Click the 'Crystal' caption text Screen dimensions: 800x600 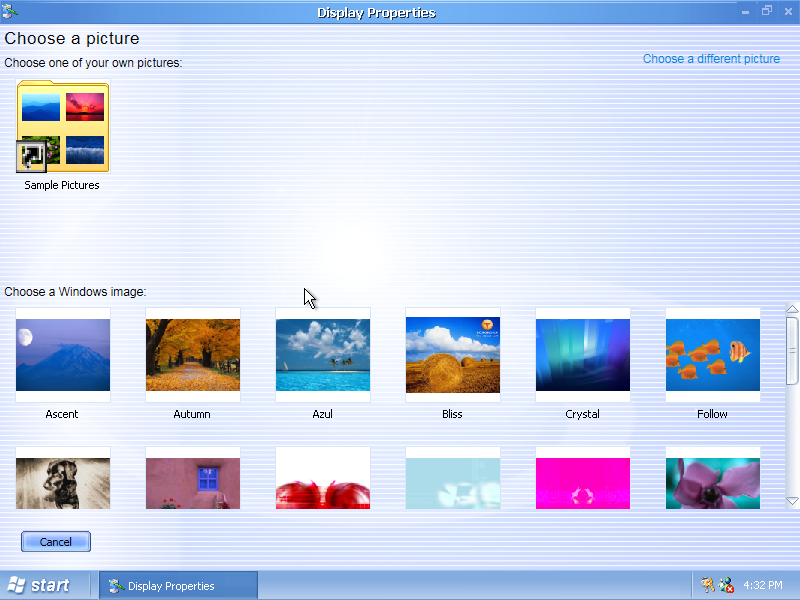pos(582,414)
